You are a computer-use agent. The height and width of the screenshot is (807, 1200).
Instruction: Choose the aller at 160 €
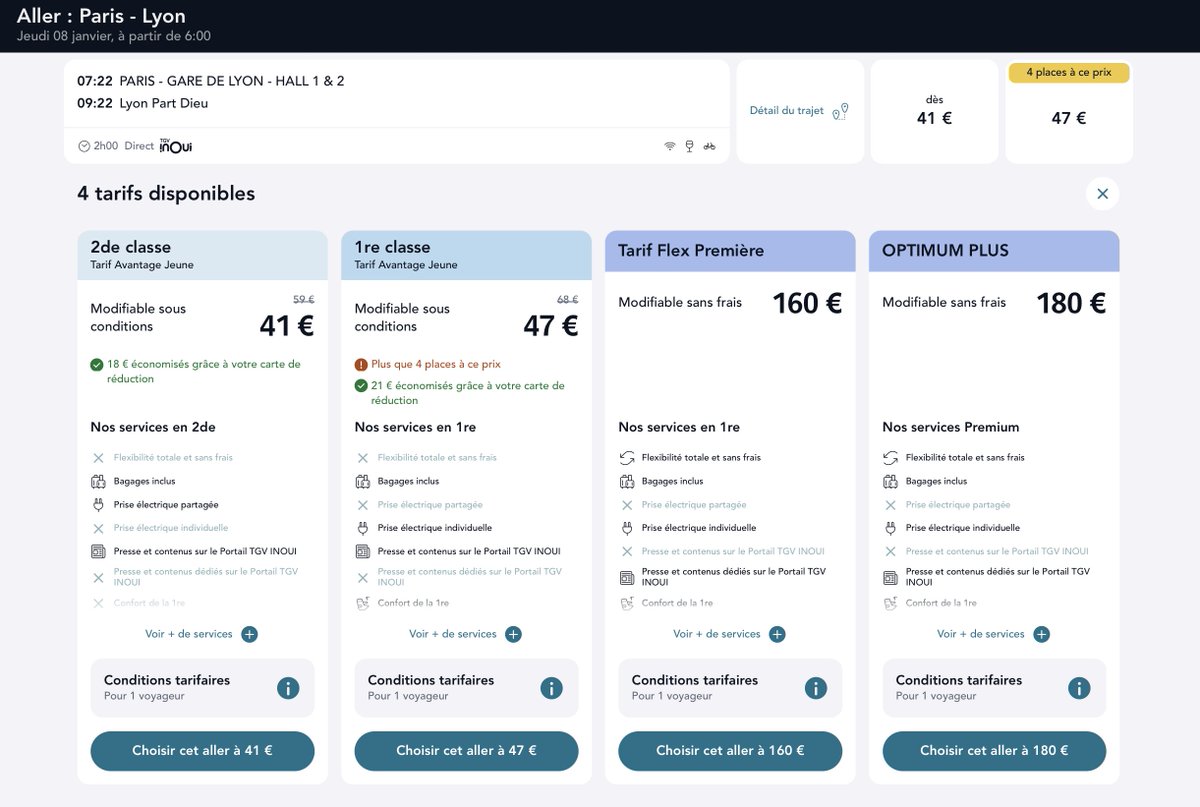[x=730, y=751]
